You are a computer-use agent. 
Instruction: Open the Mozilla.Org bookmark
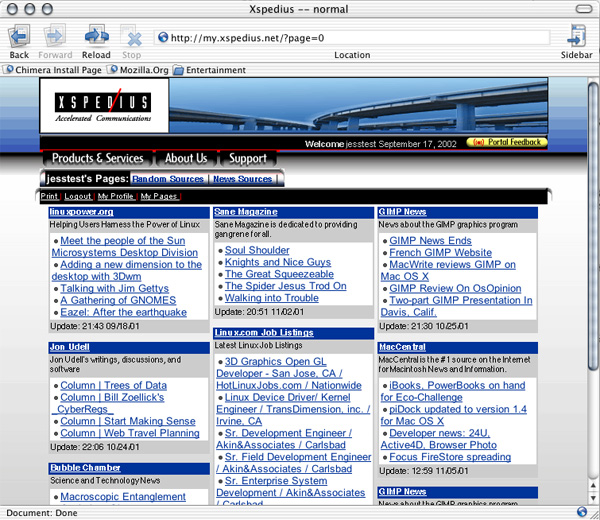point(137,70)
